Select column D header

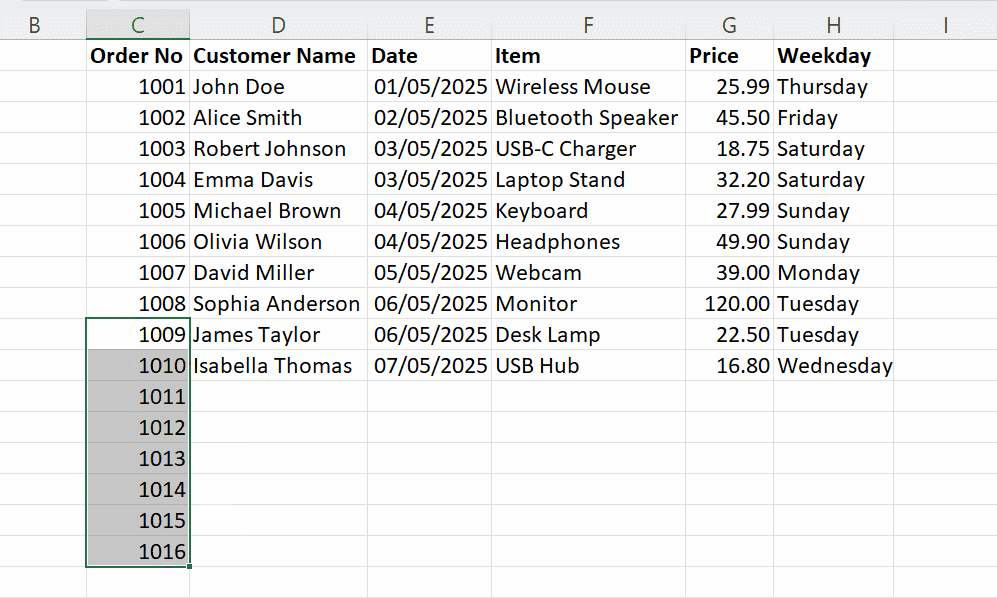coord(278,25)
